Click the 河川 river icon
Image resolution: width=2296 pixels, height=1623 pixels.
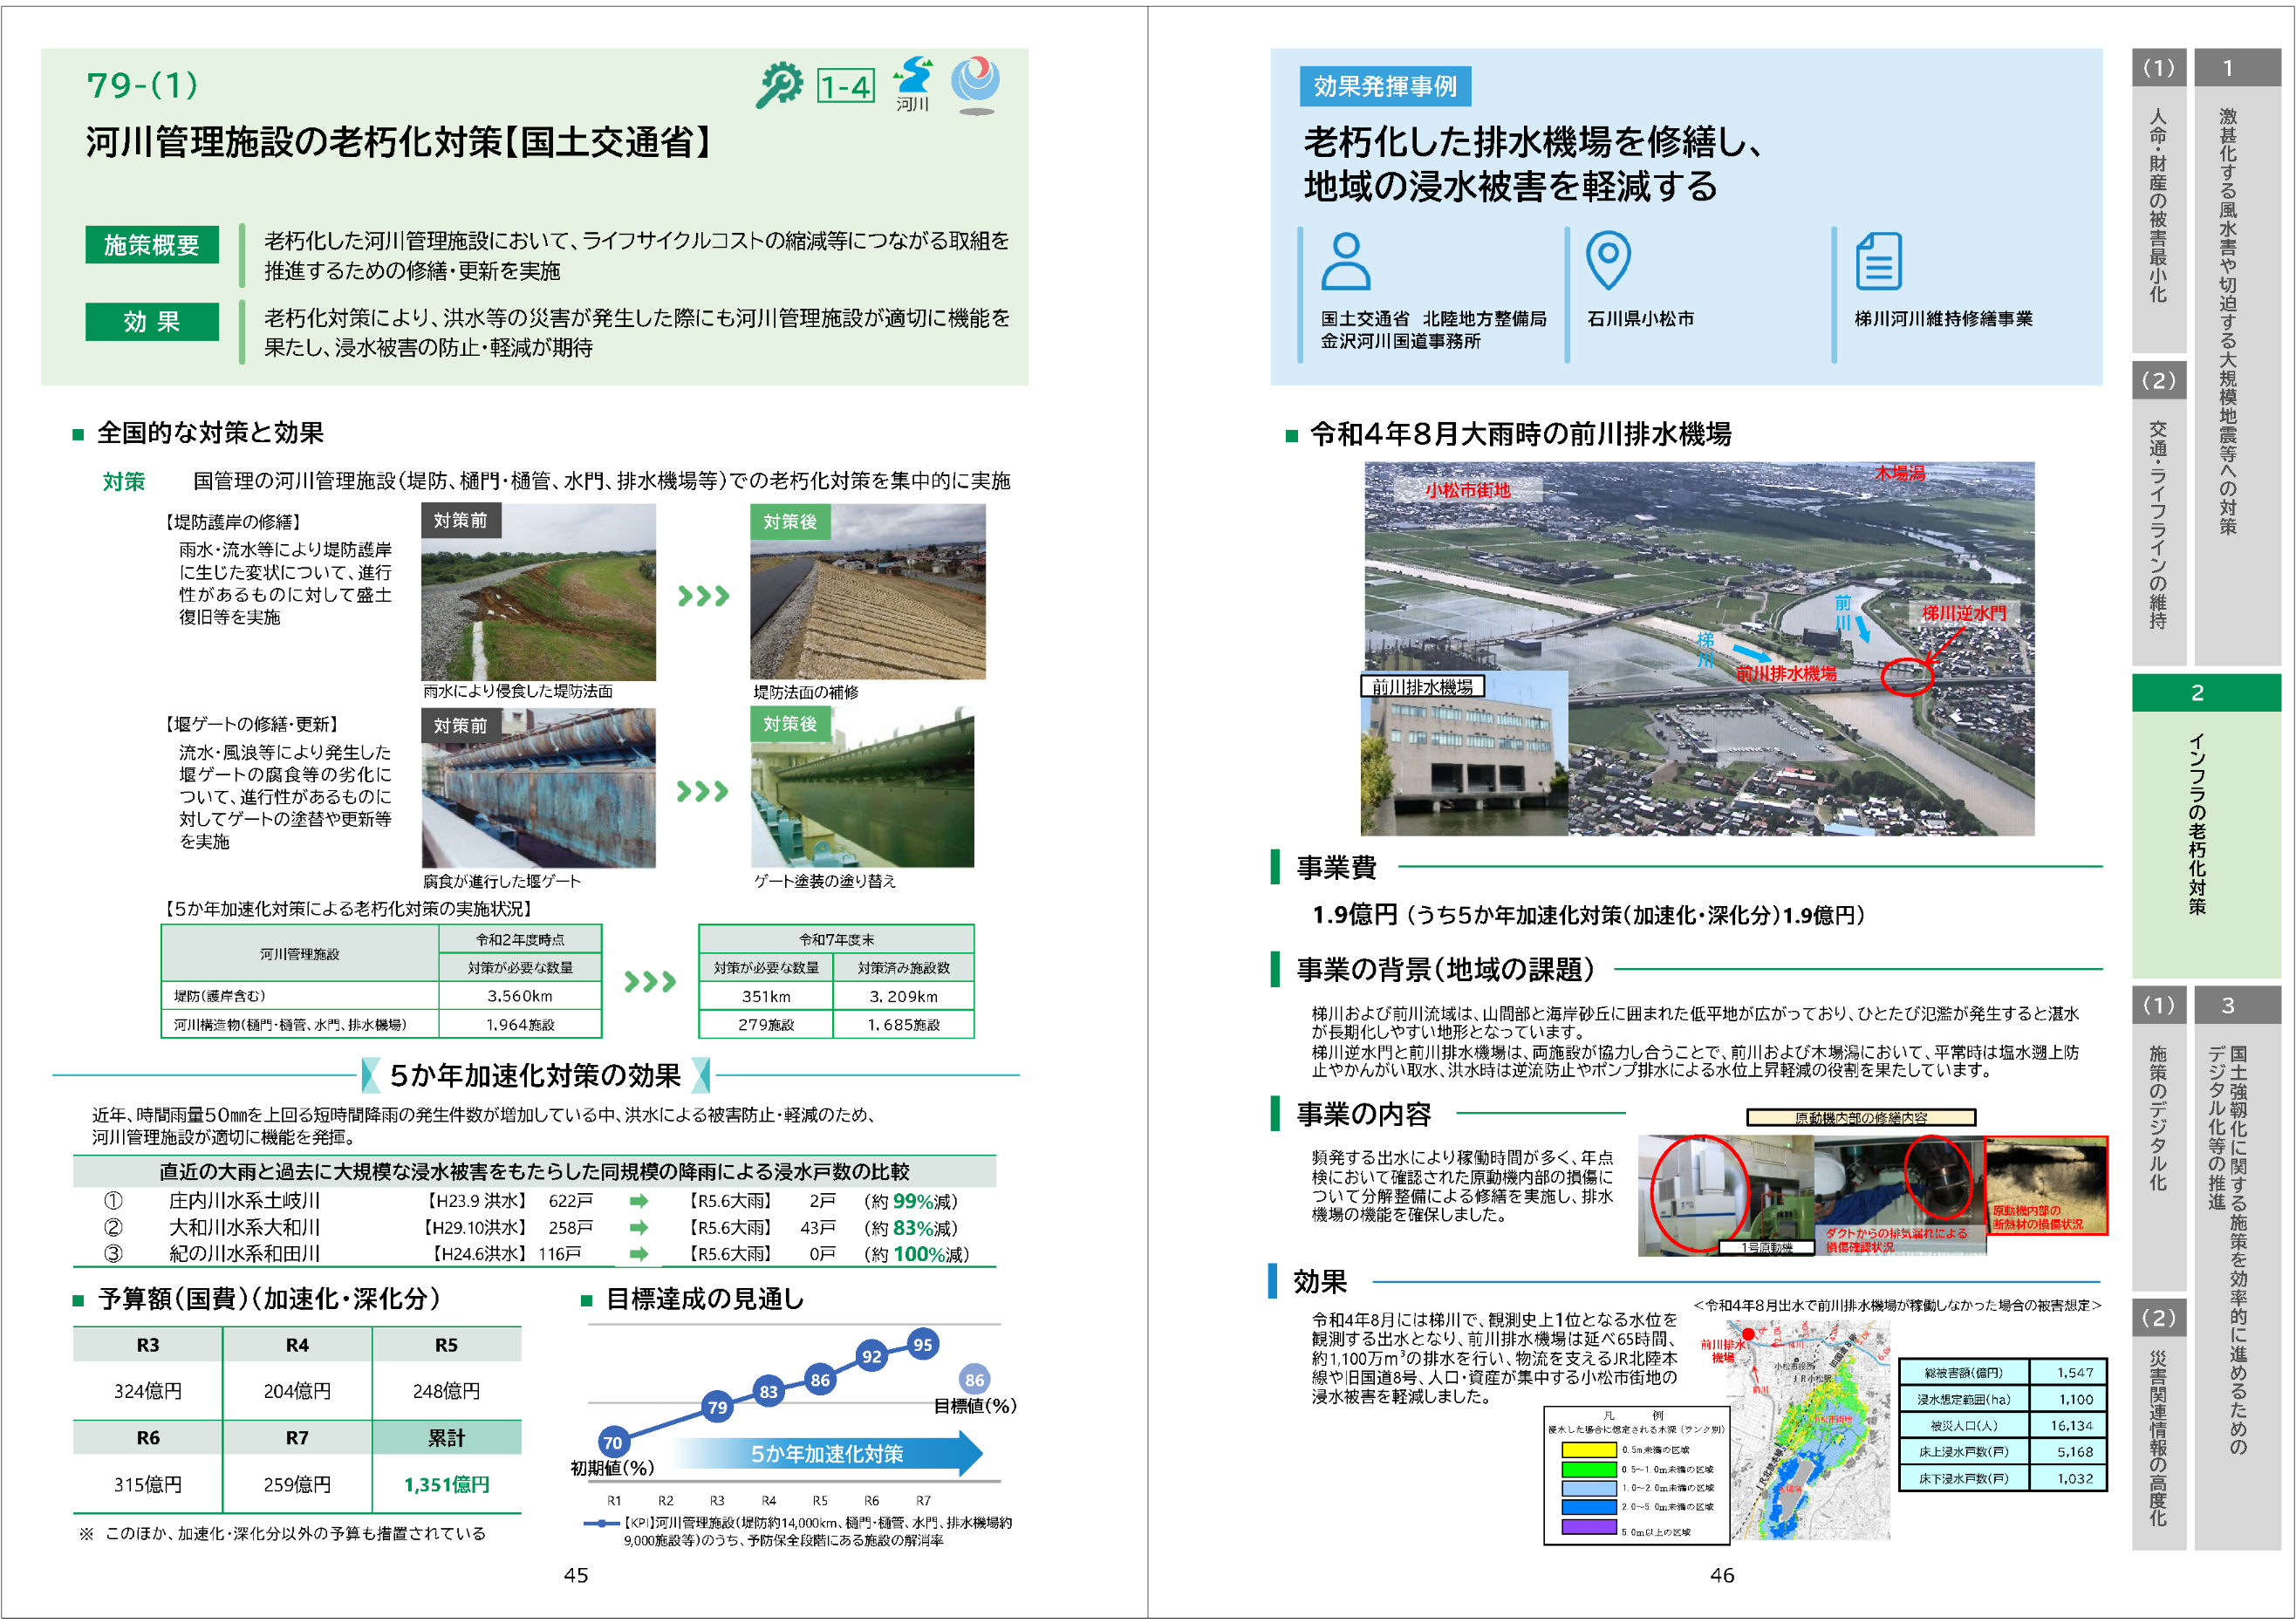[912, 84]
